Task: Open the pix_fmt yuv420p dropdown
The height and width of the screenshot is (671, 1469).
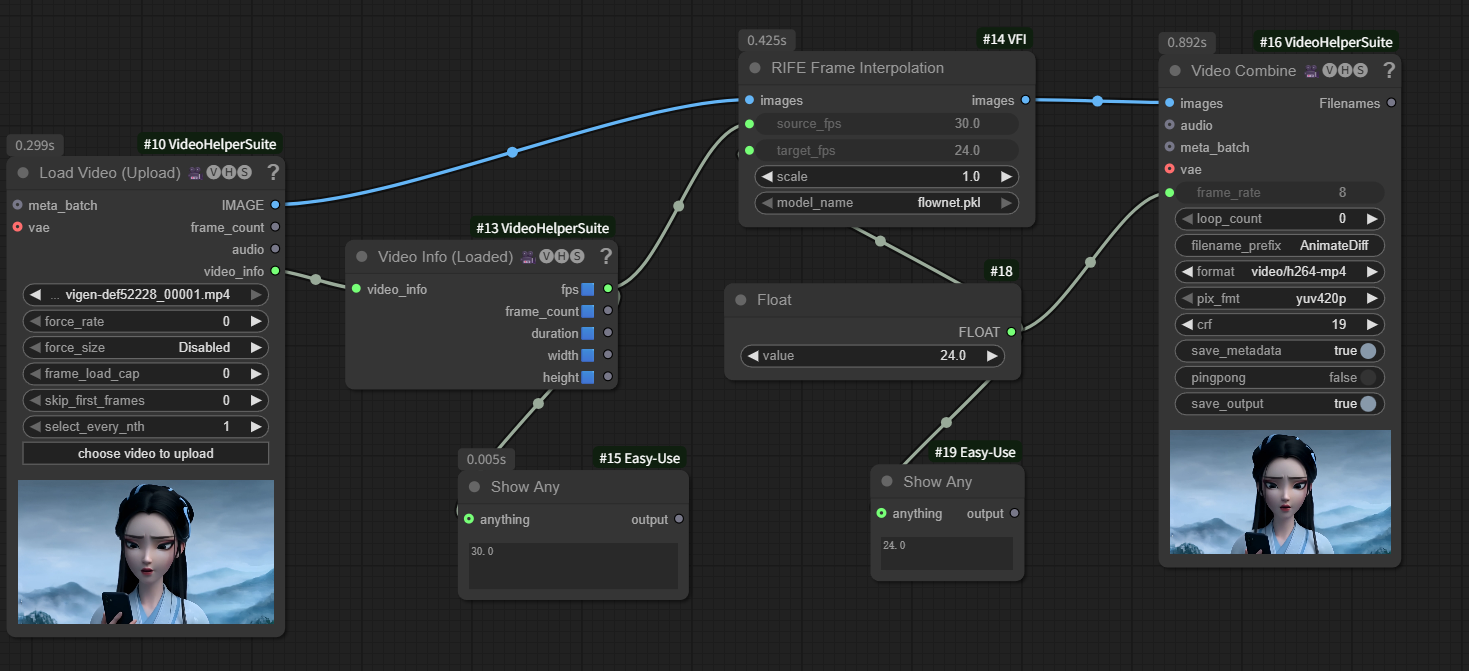Action: [1279, 298]
